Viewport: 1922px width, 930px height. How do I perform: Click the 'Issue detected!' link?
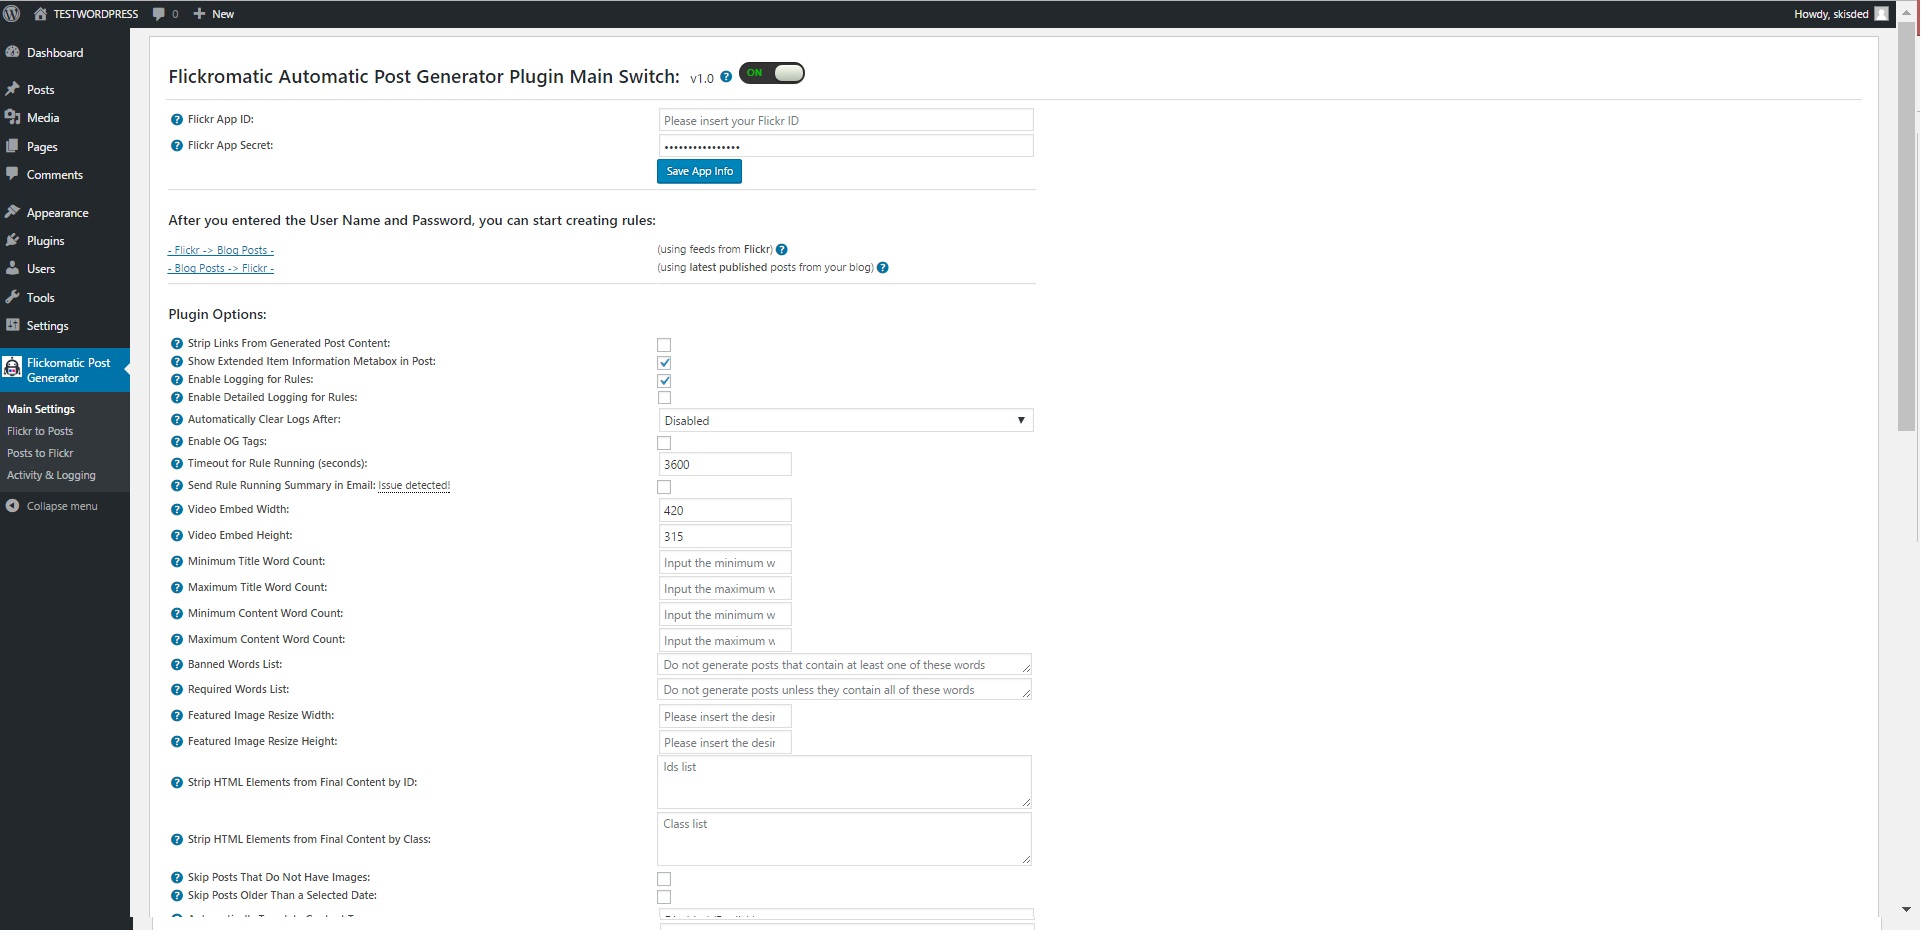click(414, 486)
